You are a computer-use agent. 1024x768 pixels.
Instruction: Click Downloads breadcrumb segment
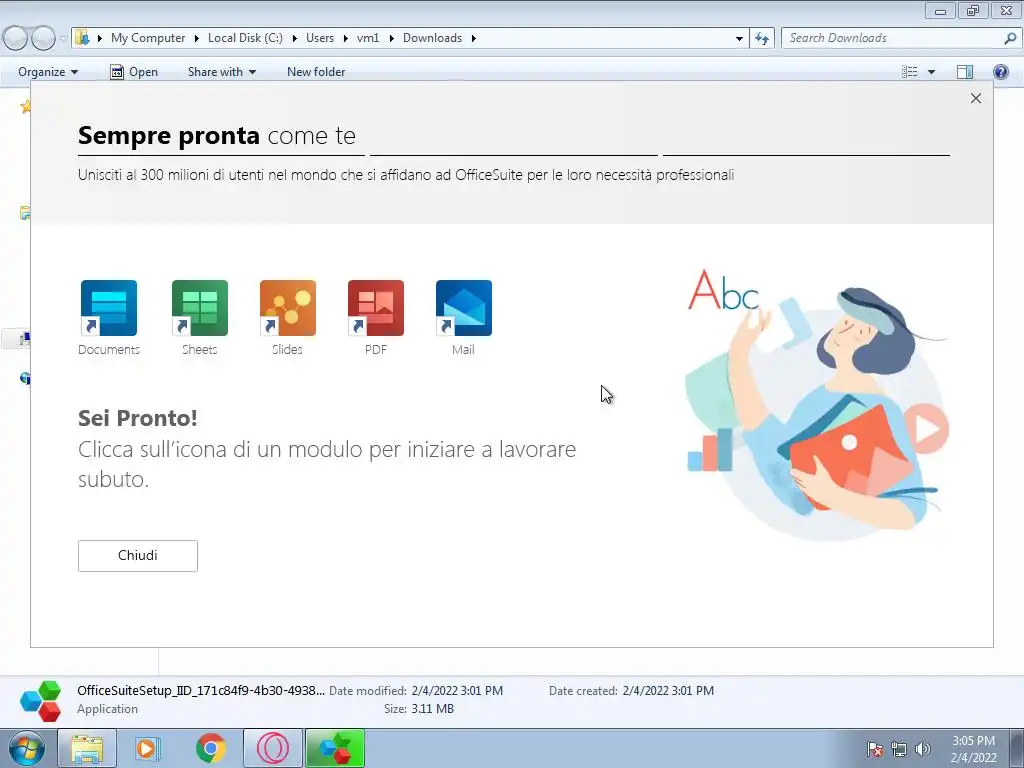pos(432,38)
